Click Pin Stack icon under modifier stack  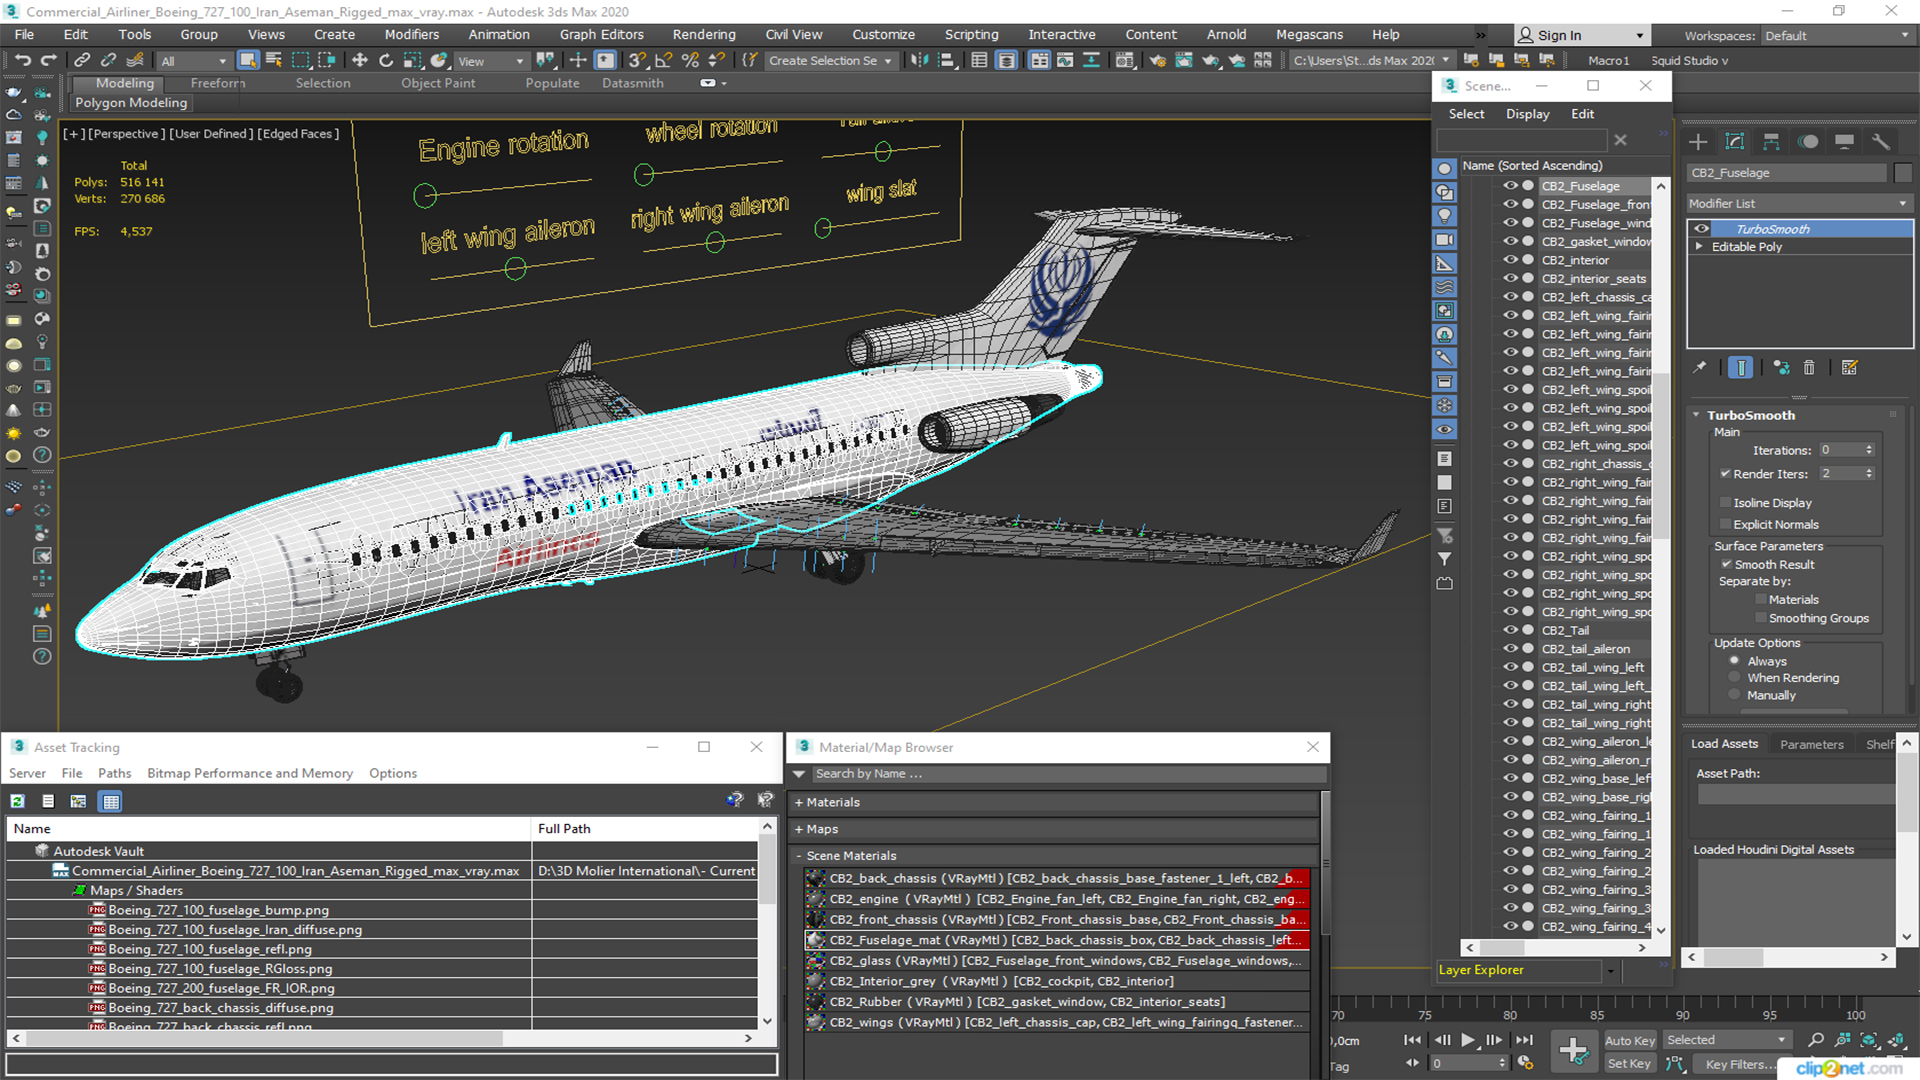1700,368
